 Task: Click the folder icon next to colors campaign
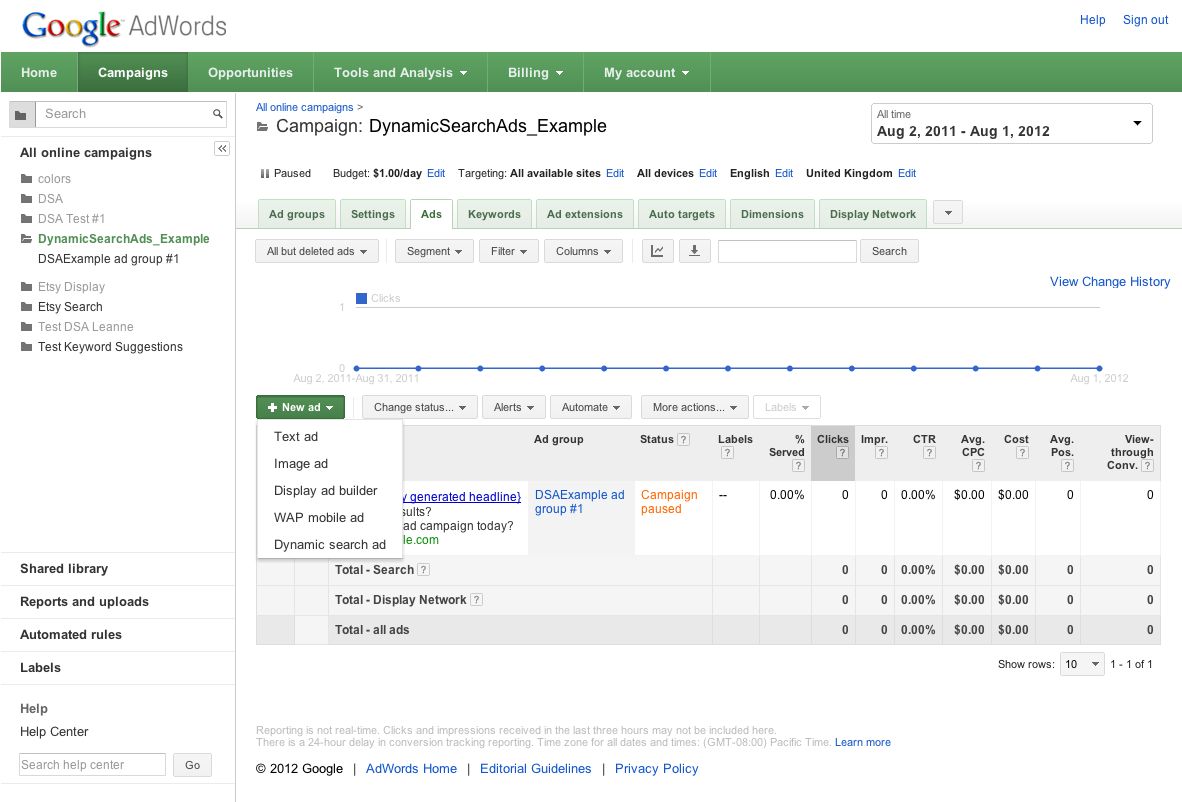tap(26, 179)
